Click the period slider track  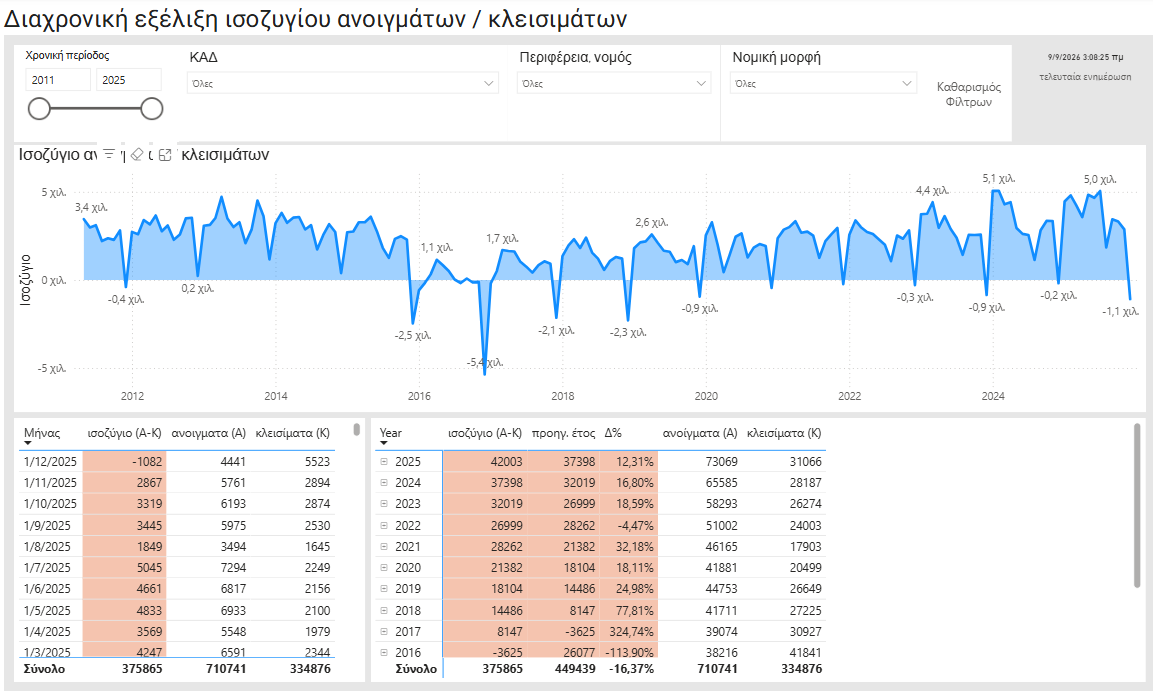click(95, 109)
